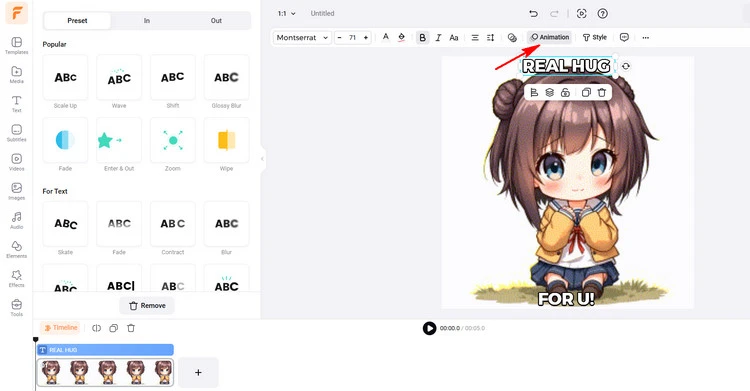Change the text case with Aa
750x391 pixels.
(x=454, y=37)
